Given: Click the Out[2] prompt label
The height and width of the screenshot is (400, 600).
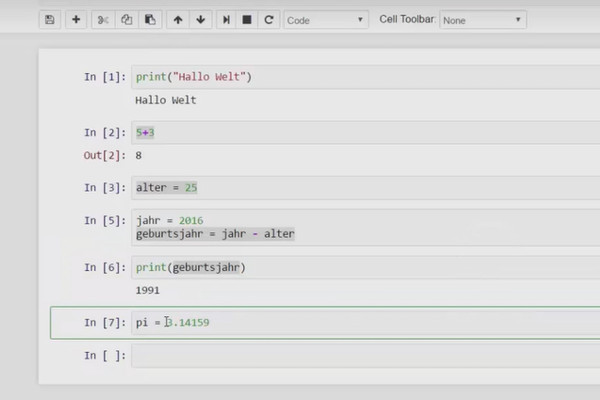Looking at the screenshot, I should (x=104, y=155).
